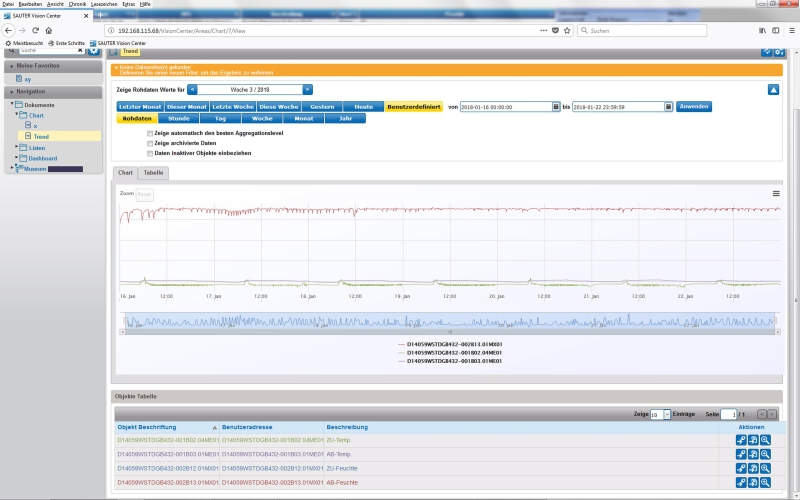Open the calendar picker for the 'bis' date
This screenshot has width=800, height=500.
coord(667,106)
